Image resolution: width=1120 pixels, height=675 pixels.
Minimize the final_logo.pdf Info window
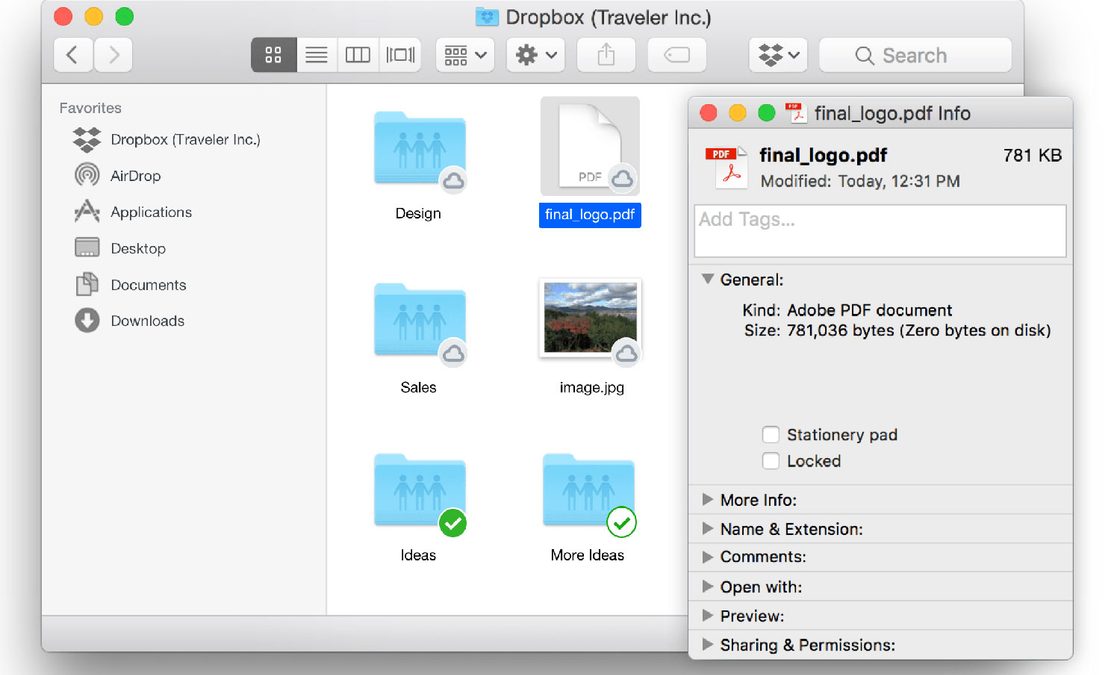[737, 113]
